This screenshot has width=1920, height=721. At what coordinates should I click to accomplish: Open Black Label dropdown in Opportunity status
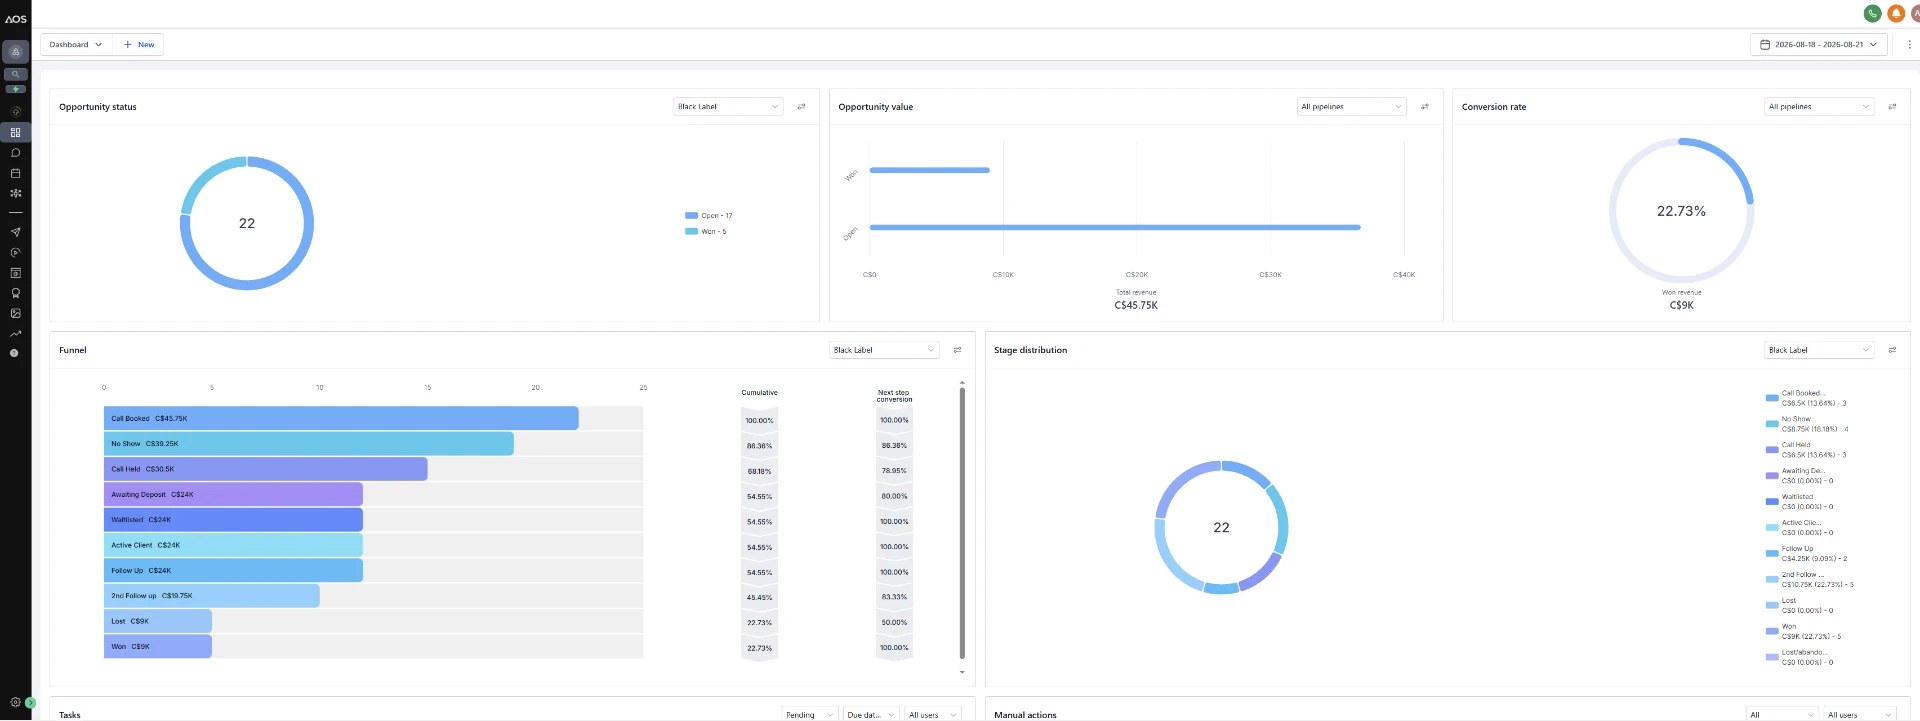coord(728,107)
